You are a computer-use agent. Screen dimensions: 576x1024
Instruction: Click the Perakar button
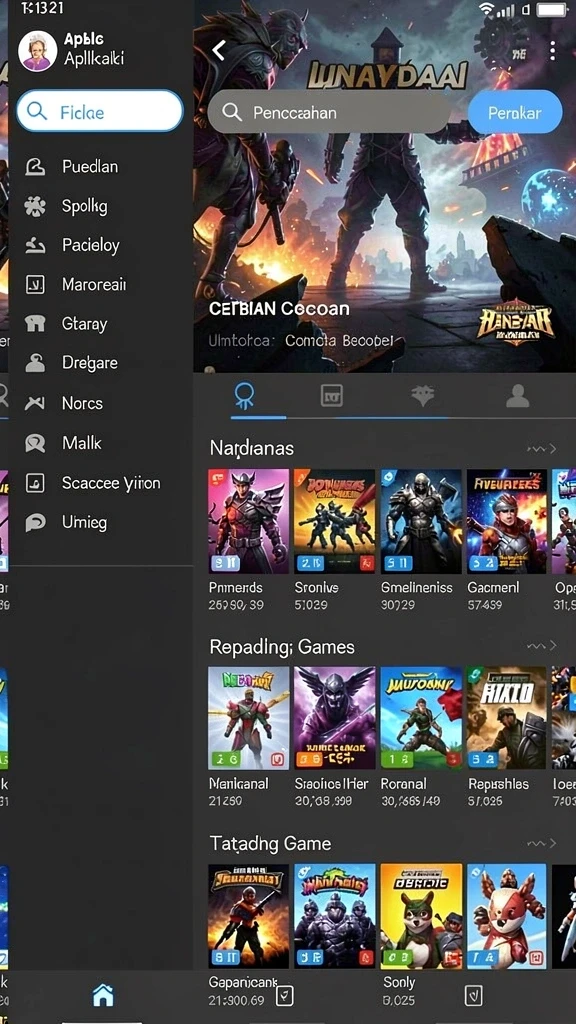pos(515,112)
